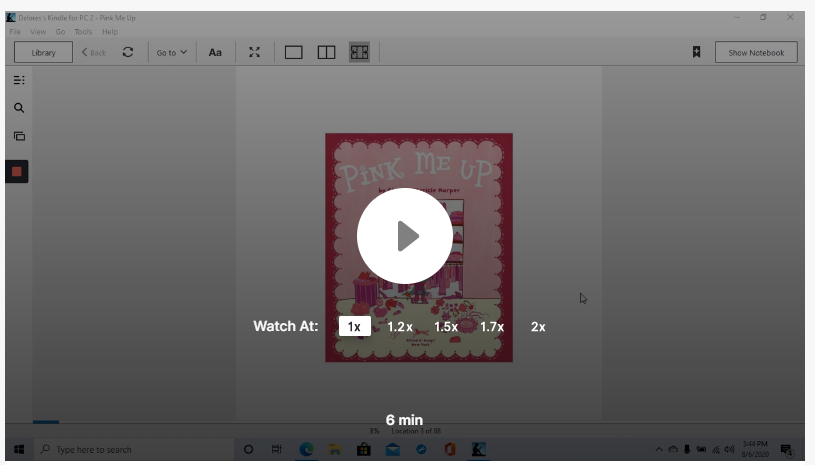Open the Library button in Kindle

tap(43, 52)
